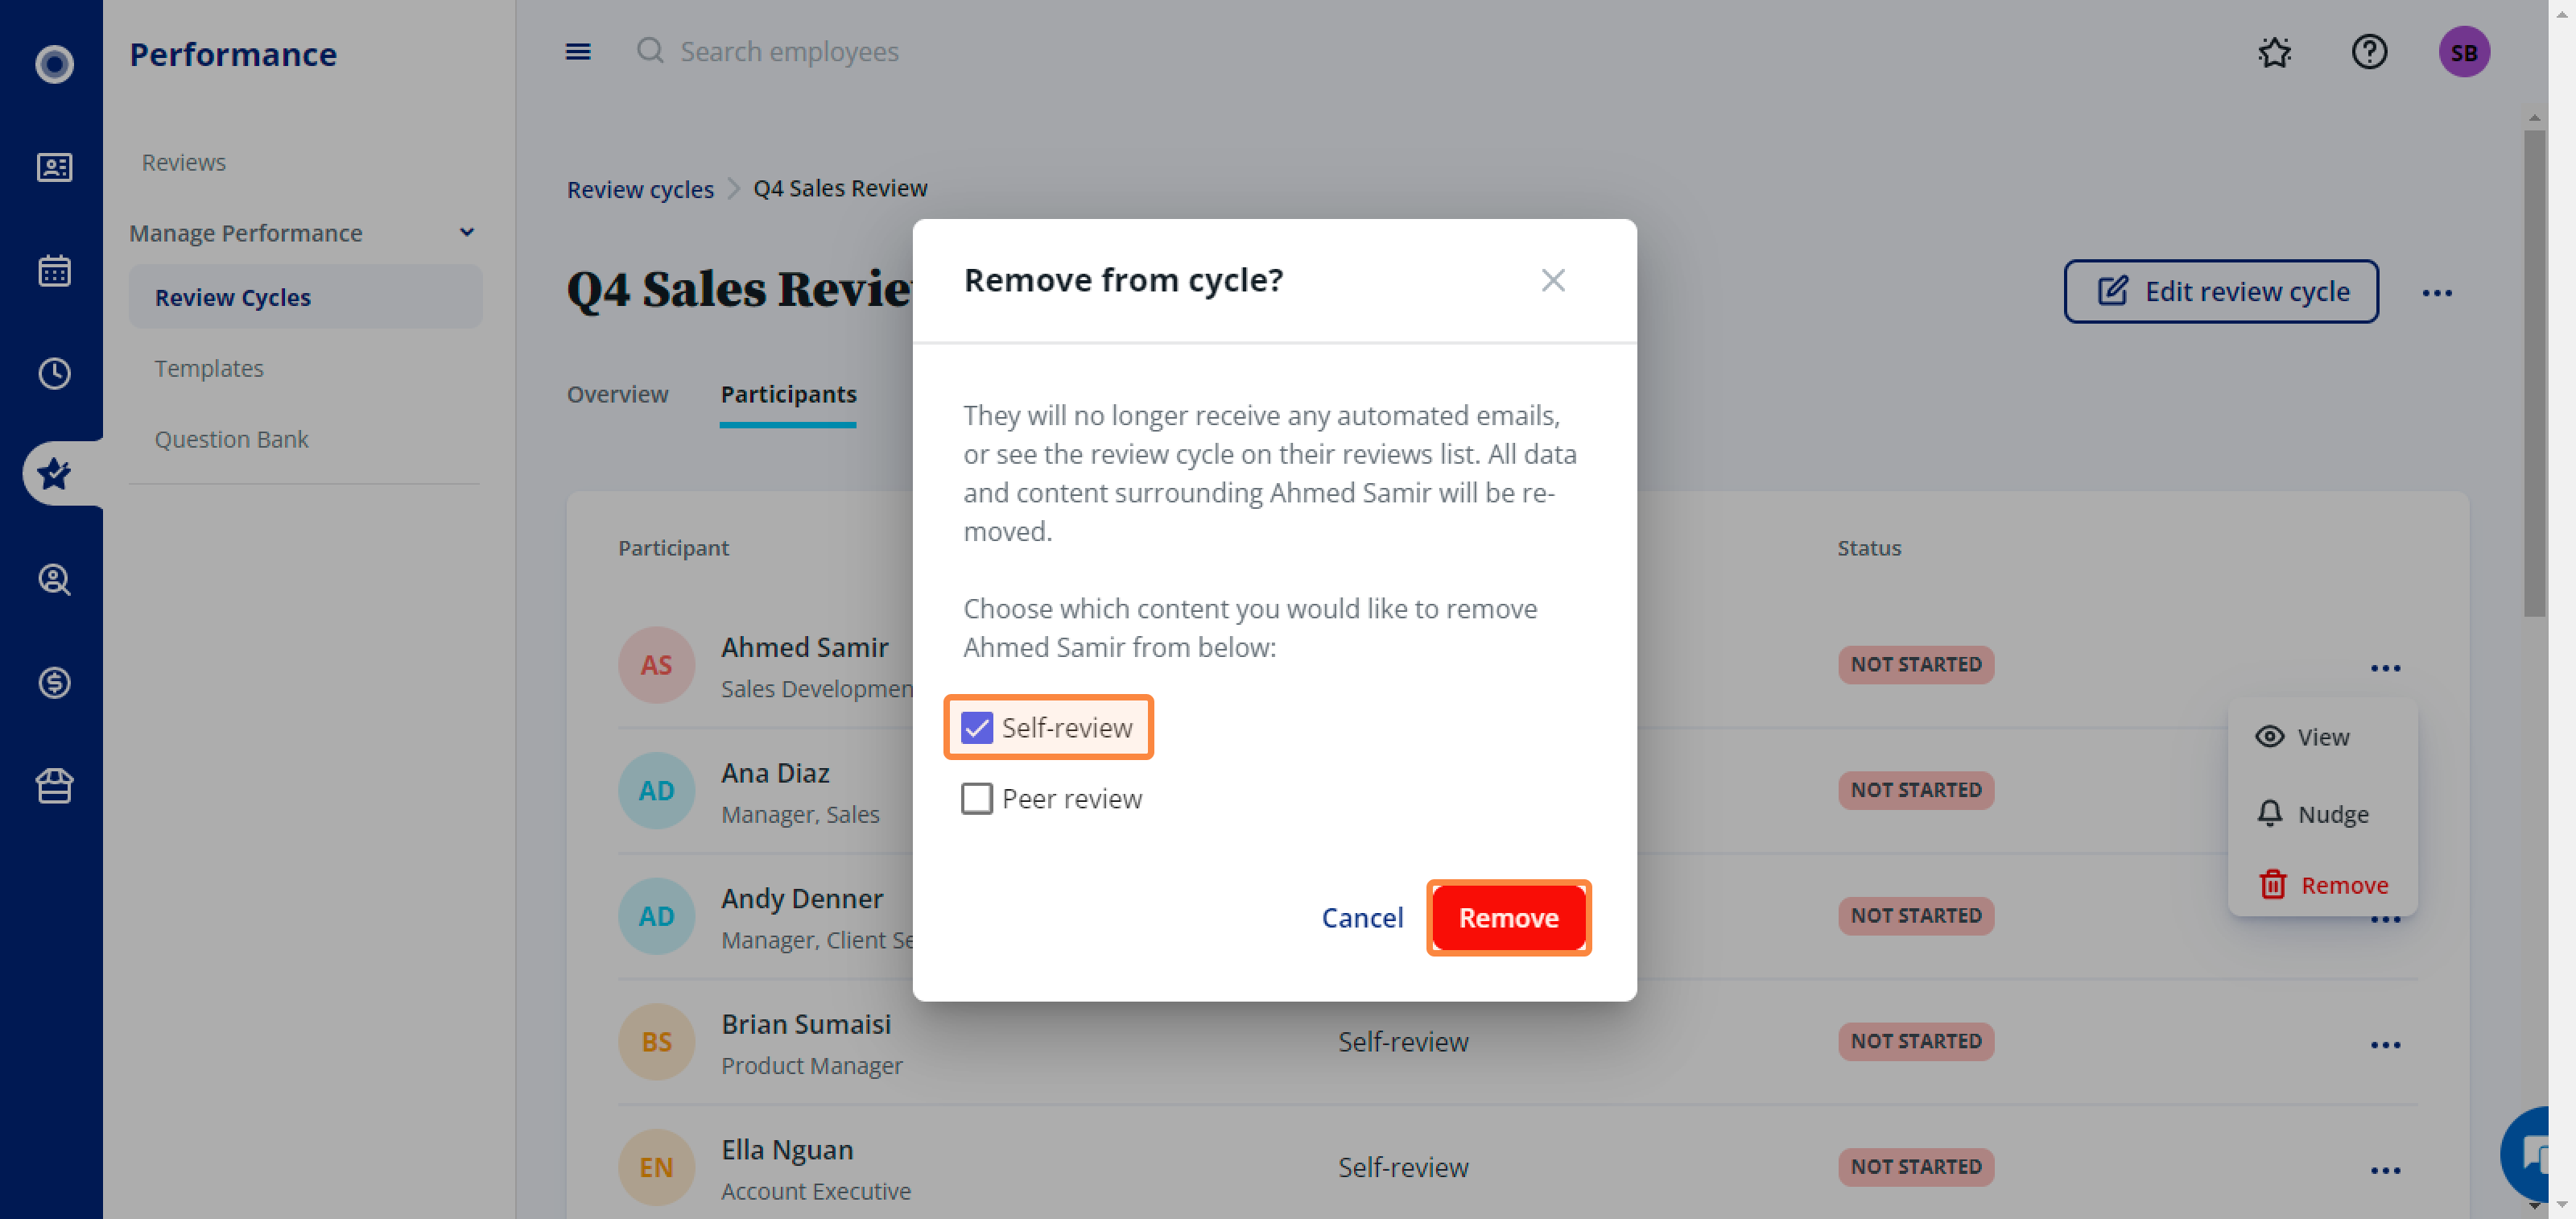2576x1219 pixels.
Task: Open the clock time tracking sidebar icon
Action: coord(54,373)
